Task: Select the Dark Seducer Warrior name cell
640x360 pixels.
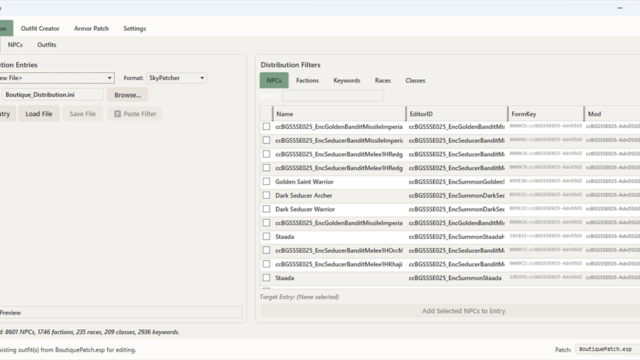Action: (x=339, y=209)
